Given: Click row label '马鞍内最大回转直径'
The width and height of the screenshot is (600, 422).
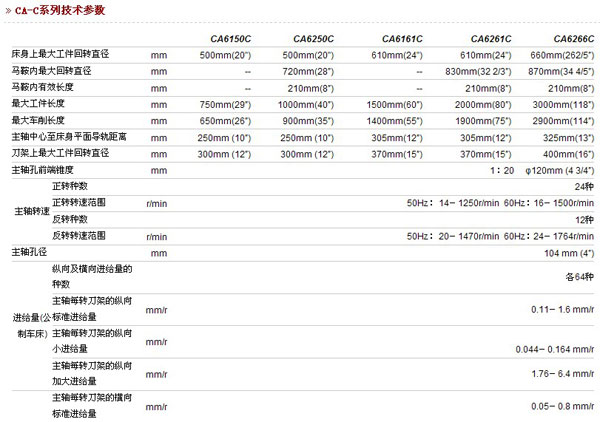Looking at the screenshot, I should click(x=51, y=71).
